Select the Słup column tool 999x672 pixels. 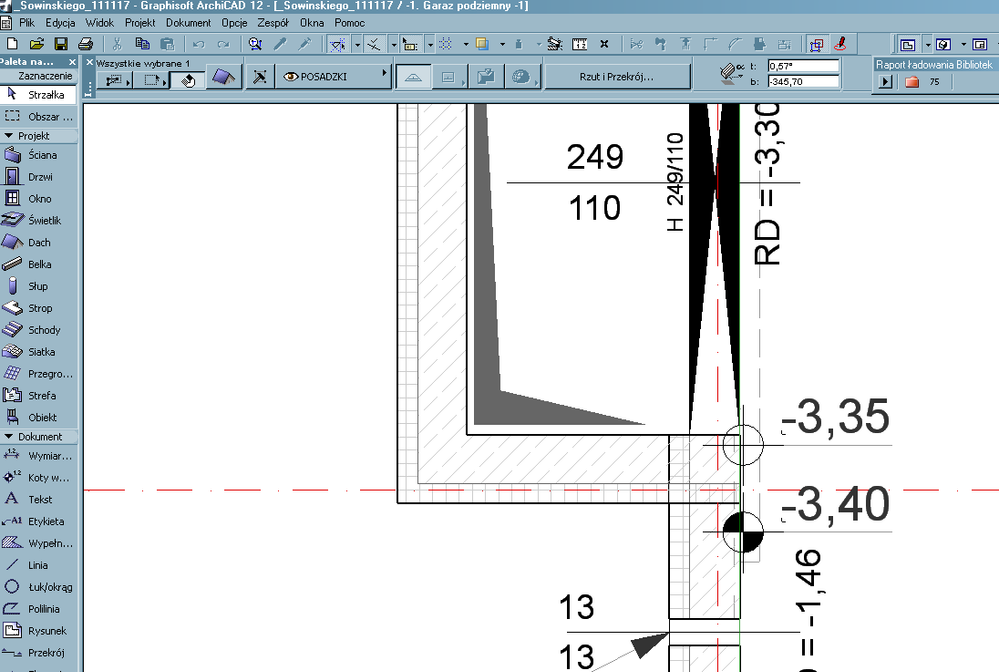38,286
